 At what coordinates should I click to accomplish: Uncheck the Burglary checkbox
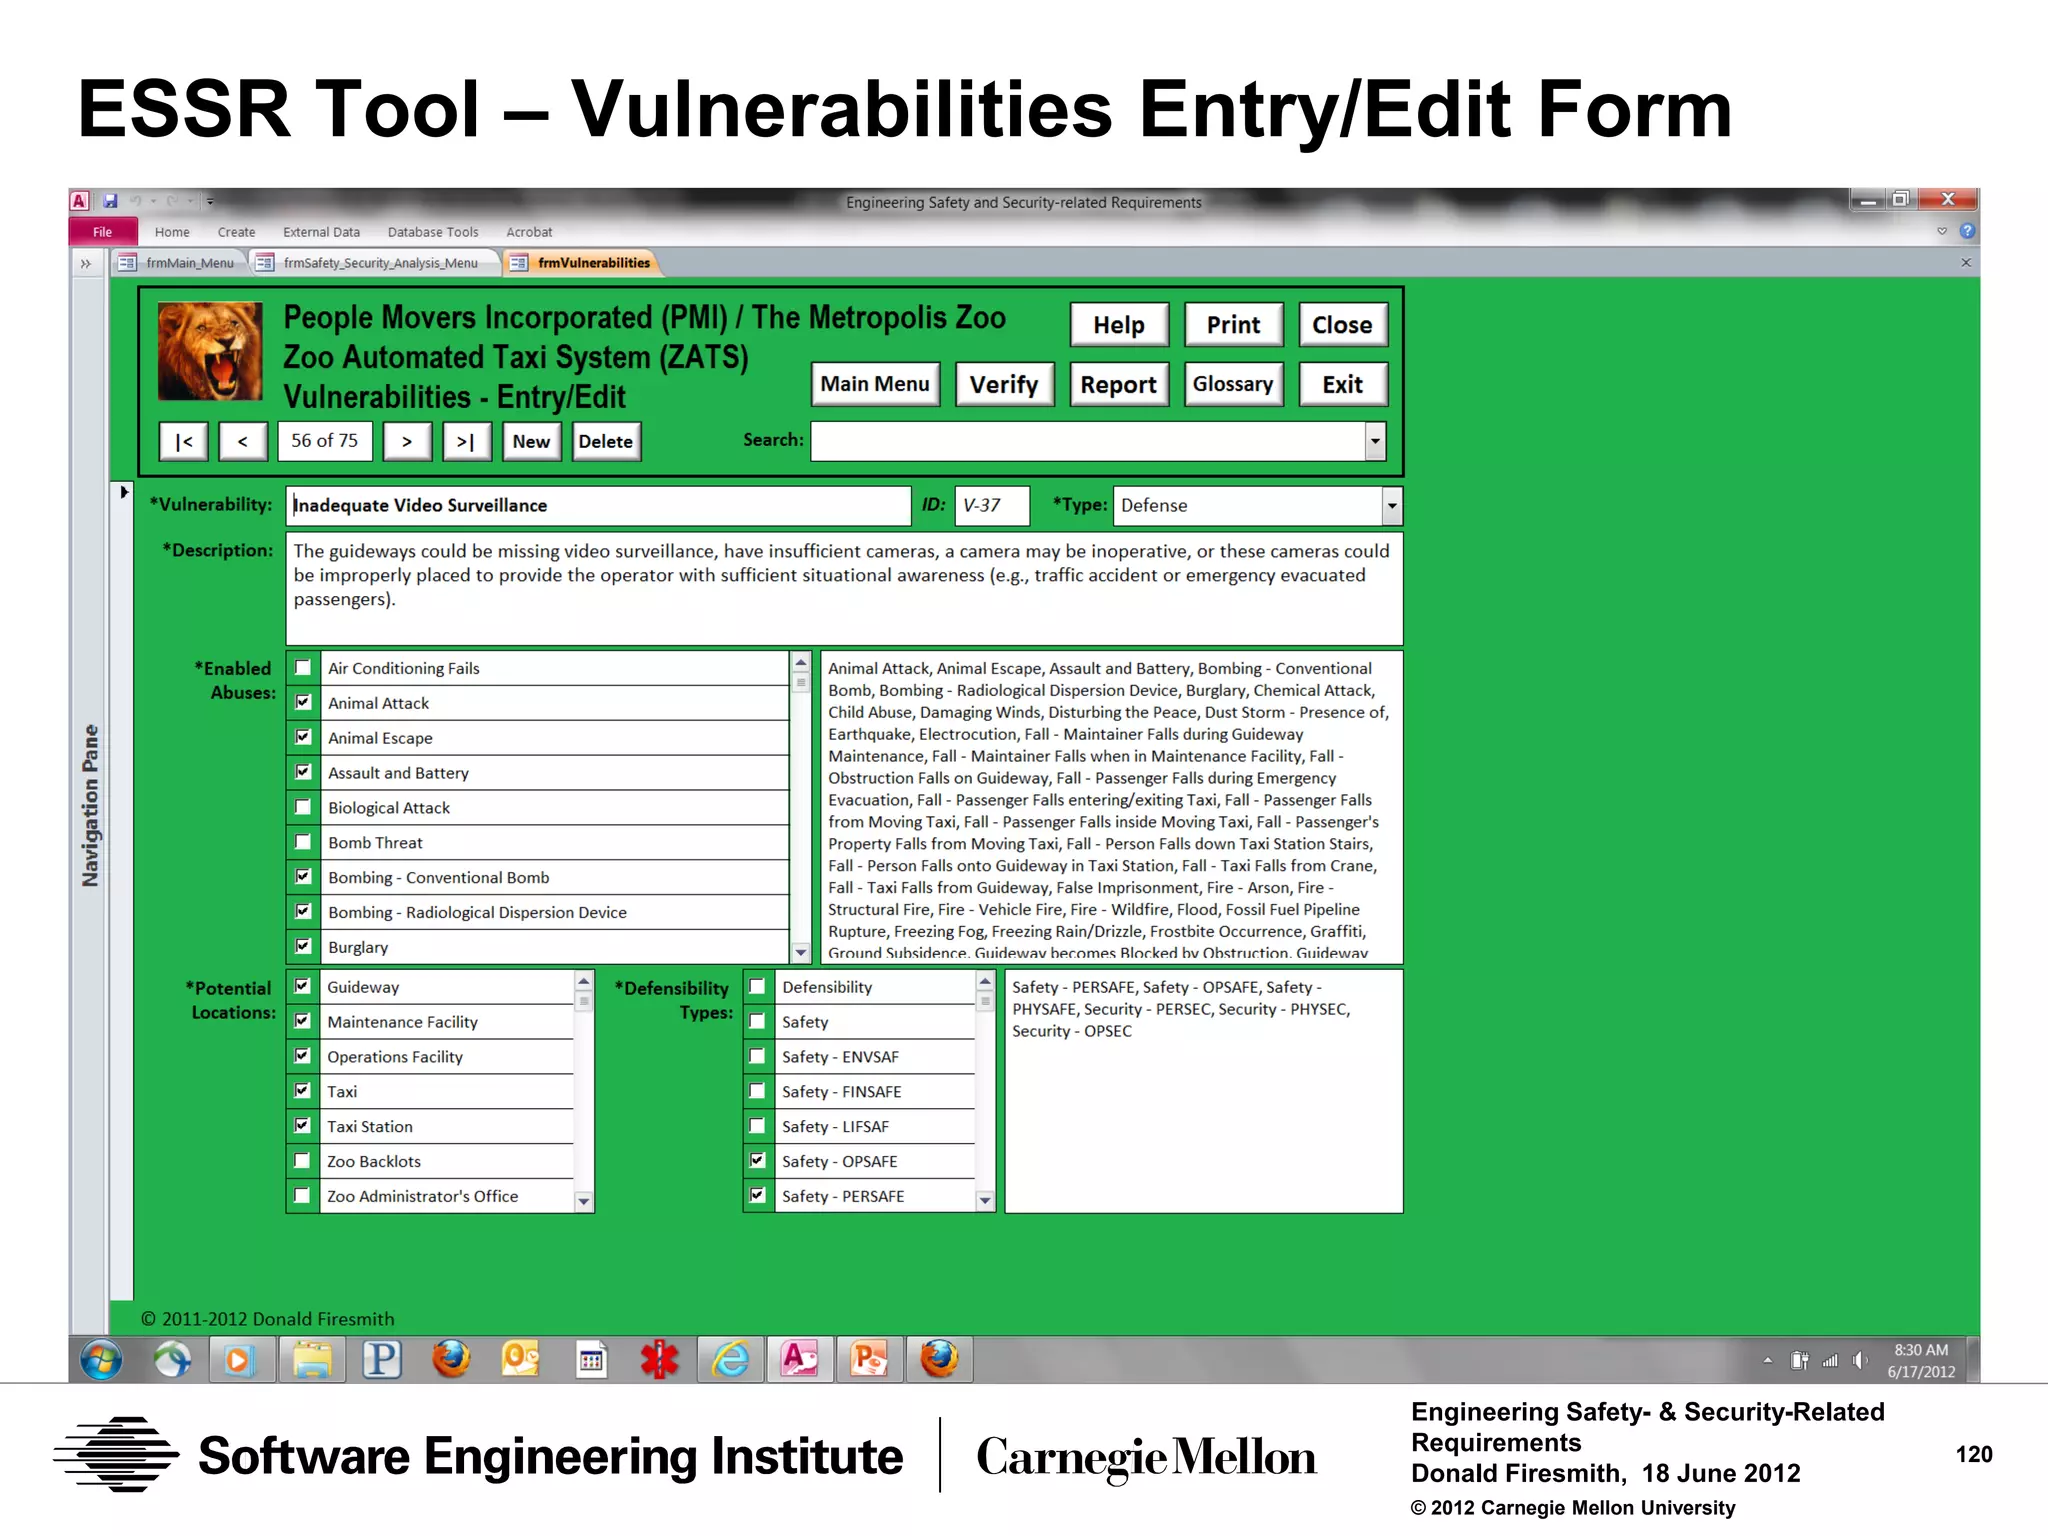(303, 946)
